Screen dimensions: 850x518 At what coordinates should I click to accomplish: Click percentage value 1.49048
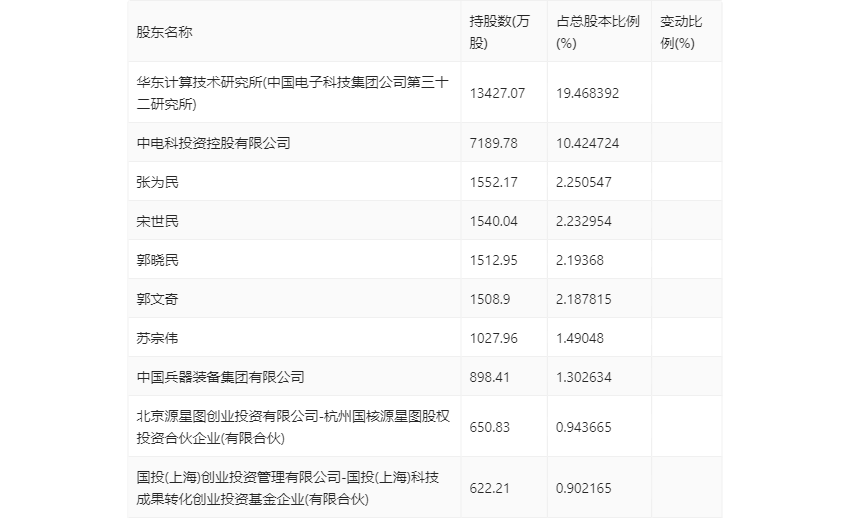[x=580, y=338]
